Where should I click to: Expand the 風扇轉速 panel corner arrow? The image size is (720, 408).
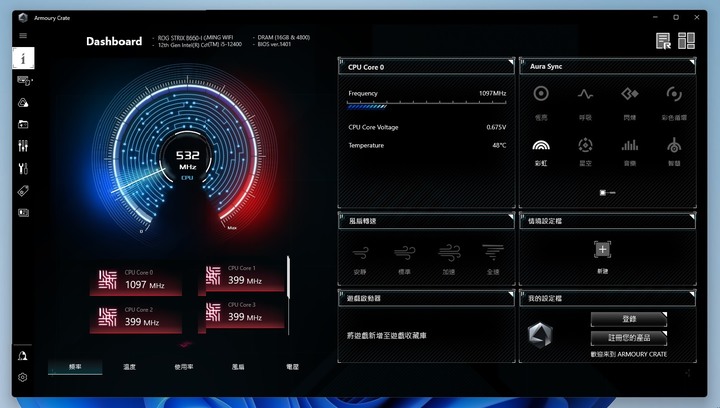(511, 216)
